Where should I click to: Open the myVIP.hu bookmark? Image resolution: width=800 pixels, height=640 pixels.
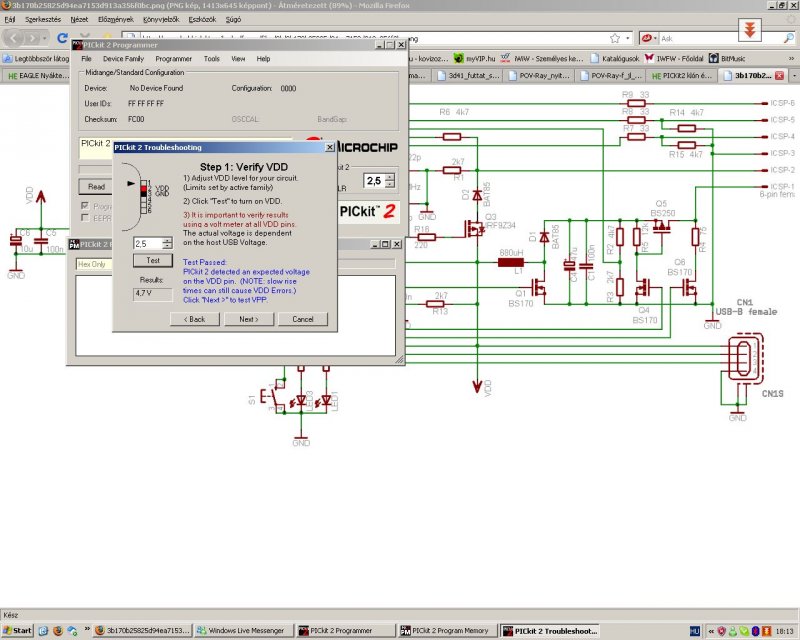coord(474,59)
